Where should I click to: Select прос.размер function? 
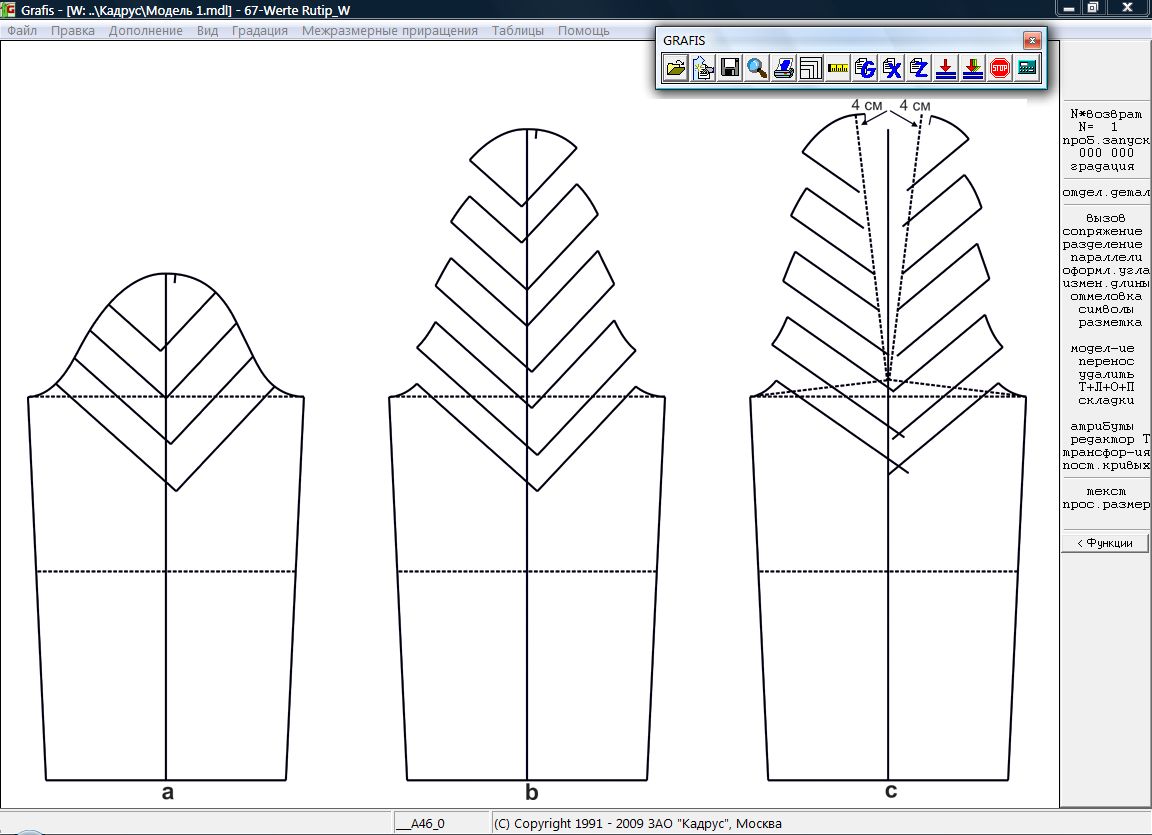pyautogui.click(x=1106, y=505)
